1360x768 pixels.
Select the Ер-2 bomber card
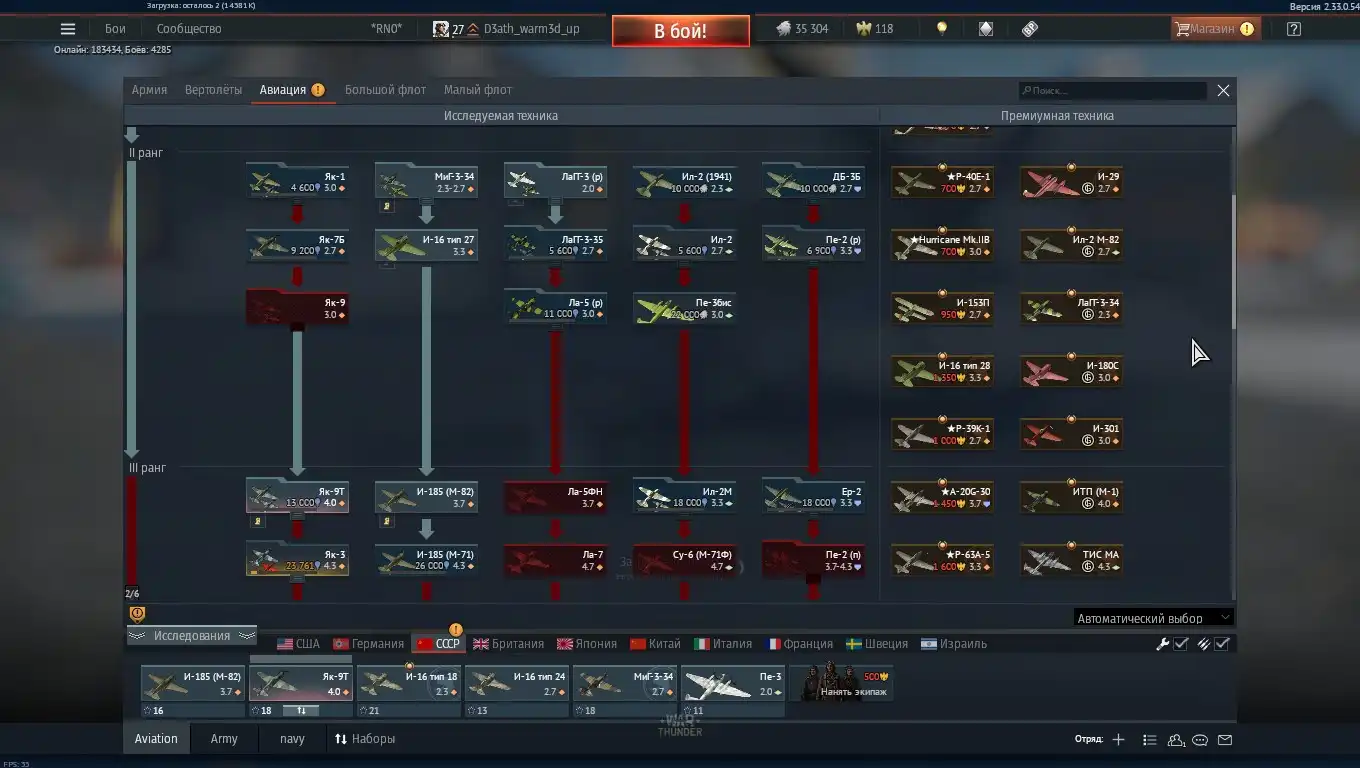click(813, 497)
